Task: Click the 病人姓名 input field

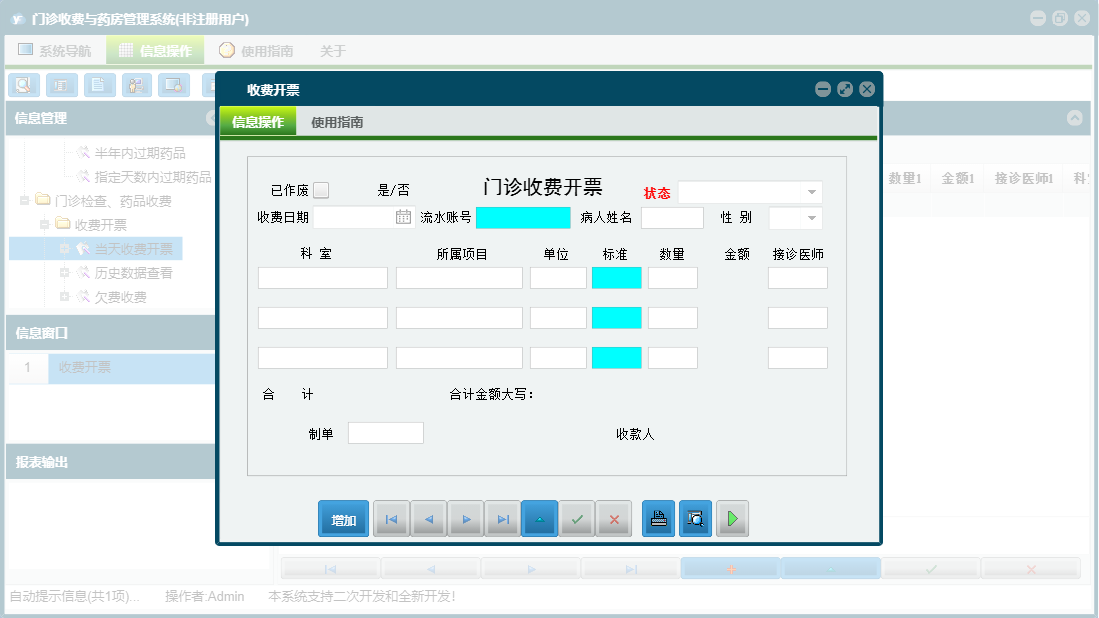Action: pos(672,217)
